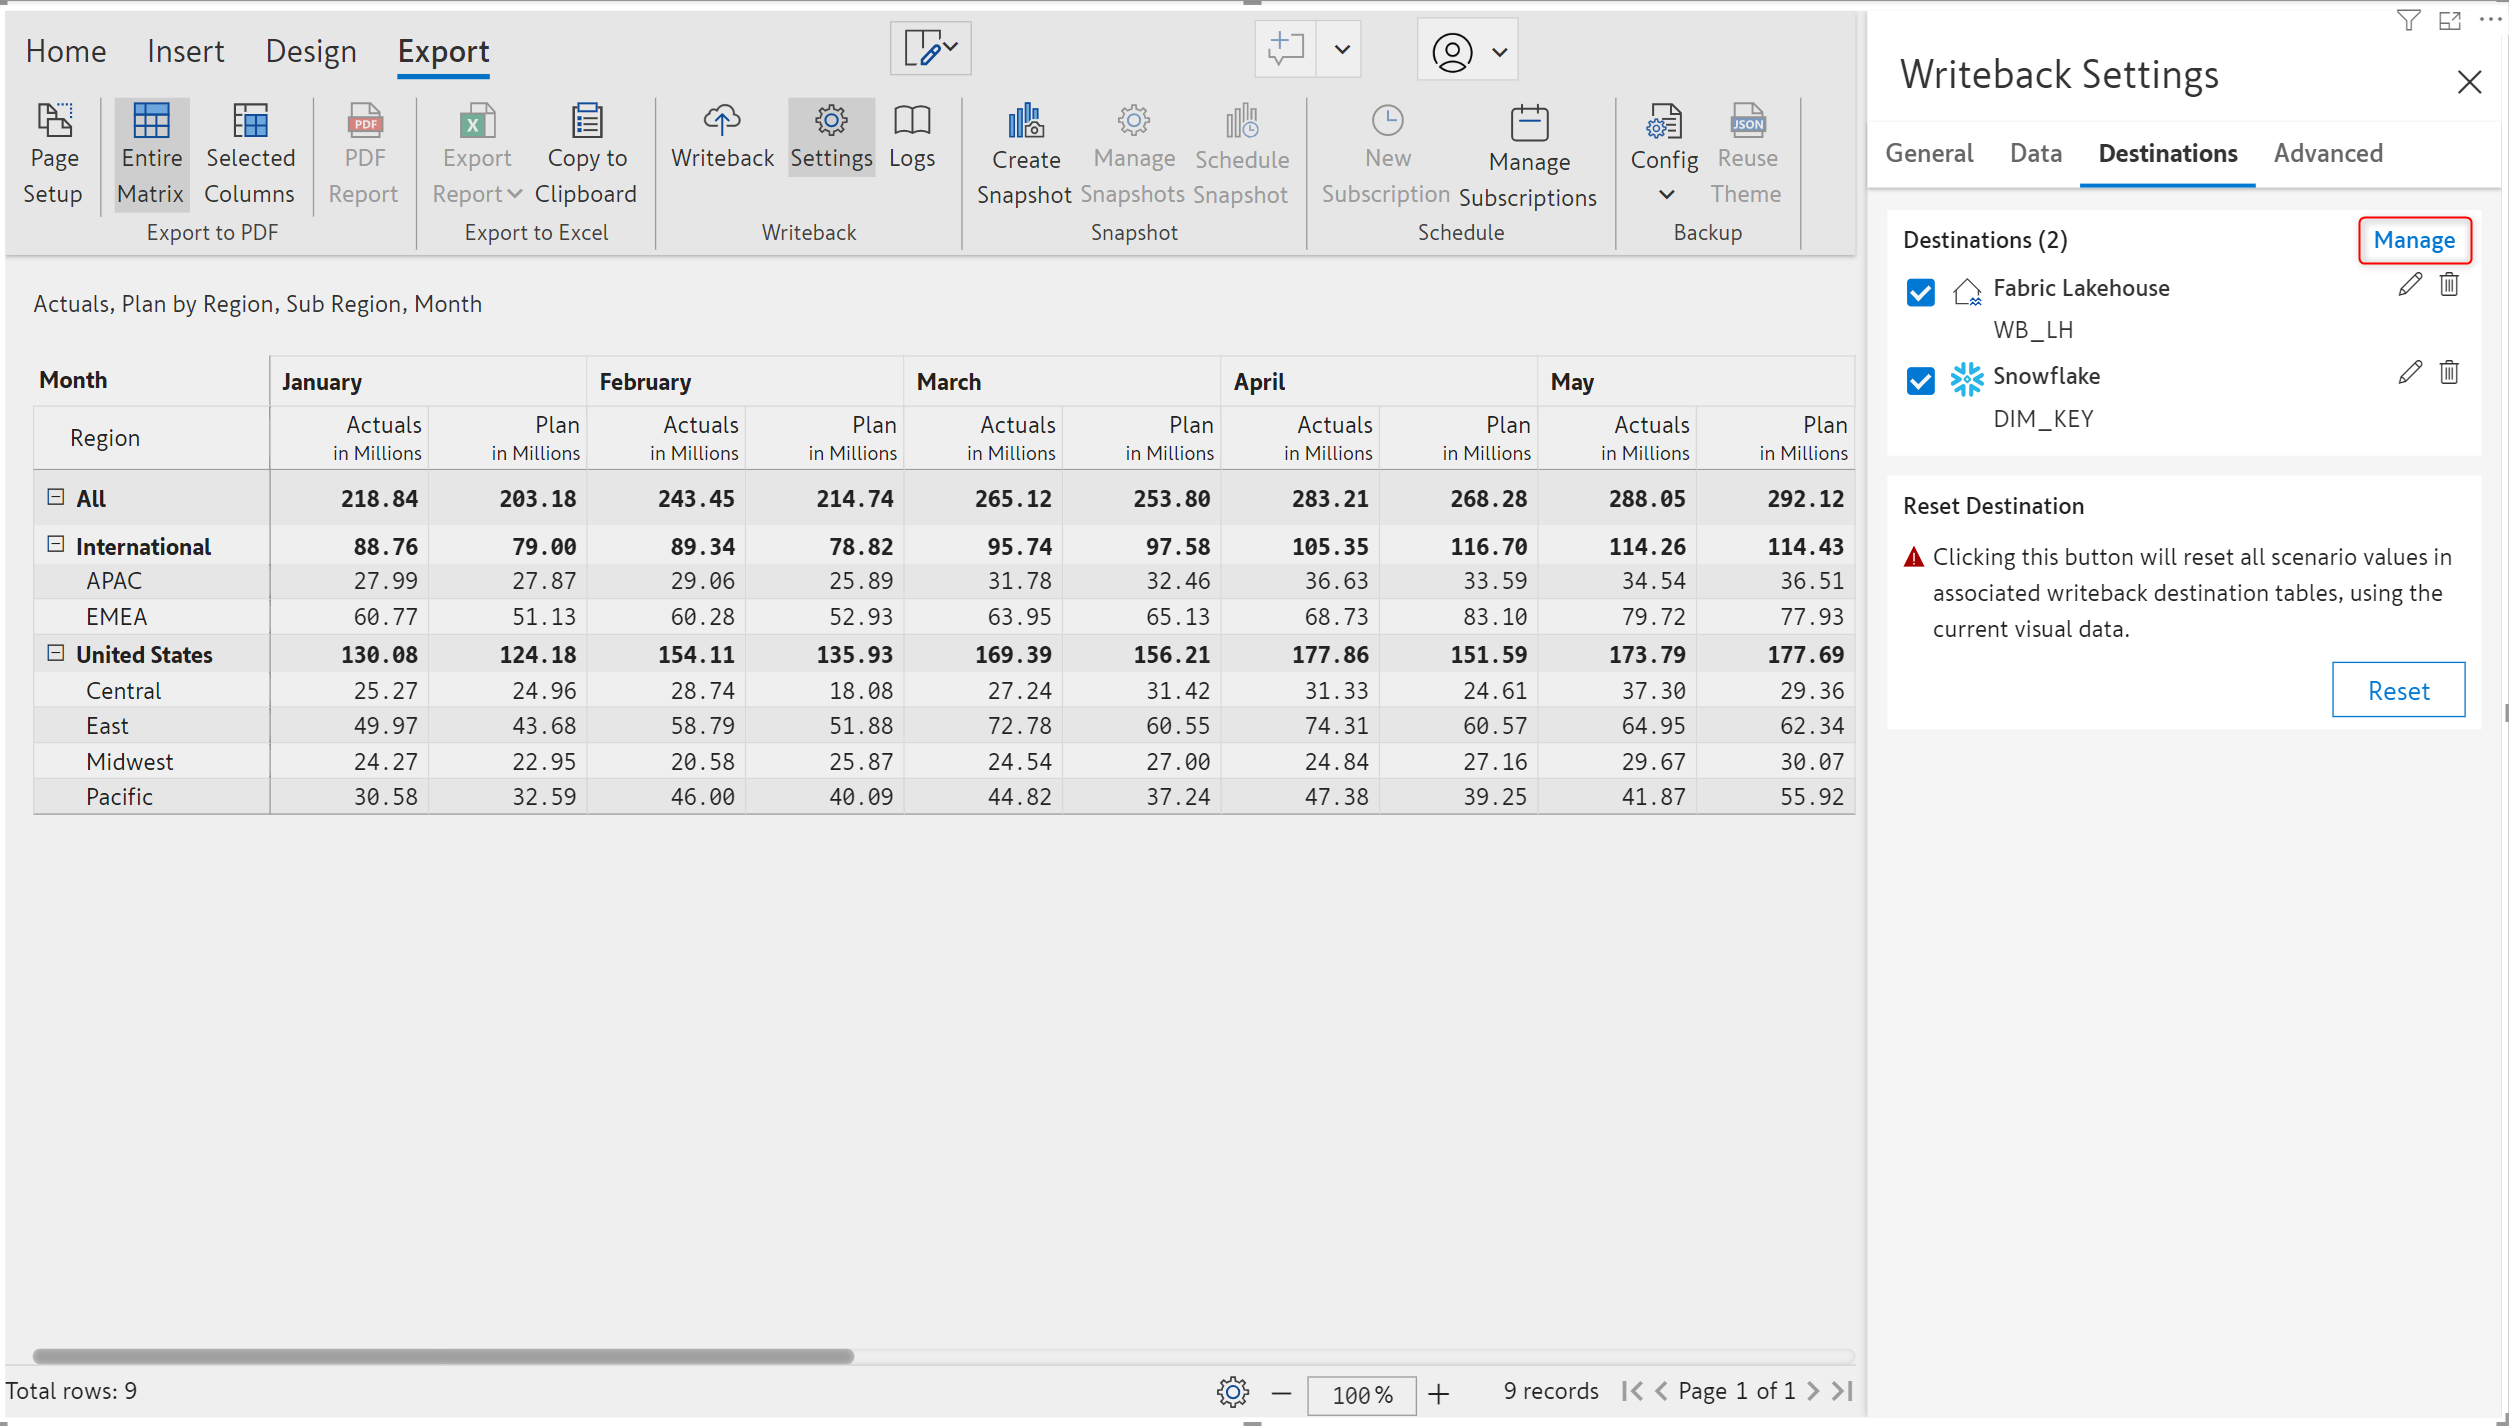Uncheck the Fabric Lakehouse destination

[1920, 292]
